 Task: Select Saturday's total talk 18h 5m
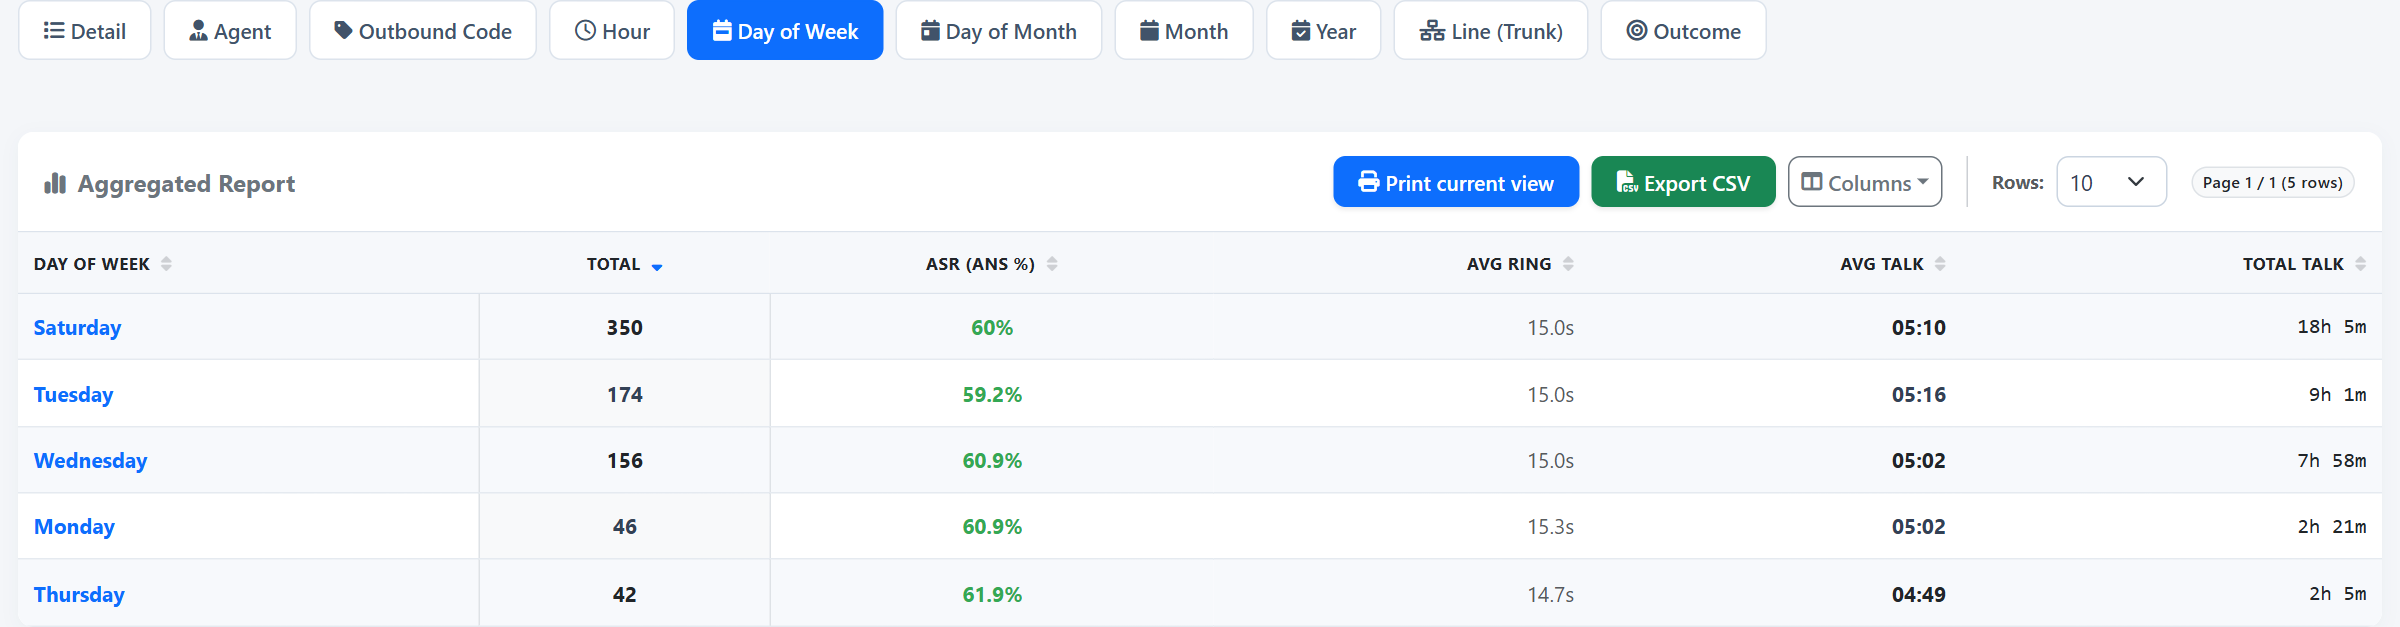point(2331,327)
